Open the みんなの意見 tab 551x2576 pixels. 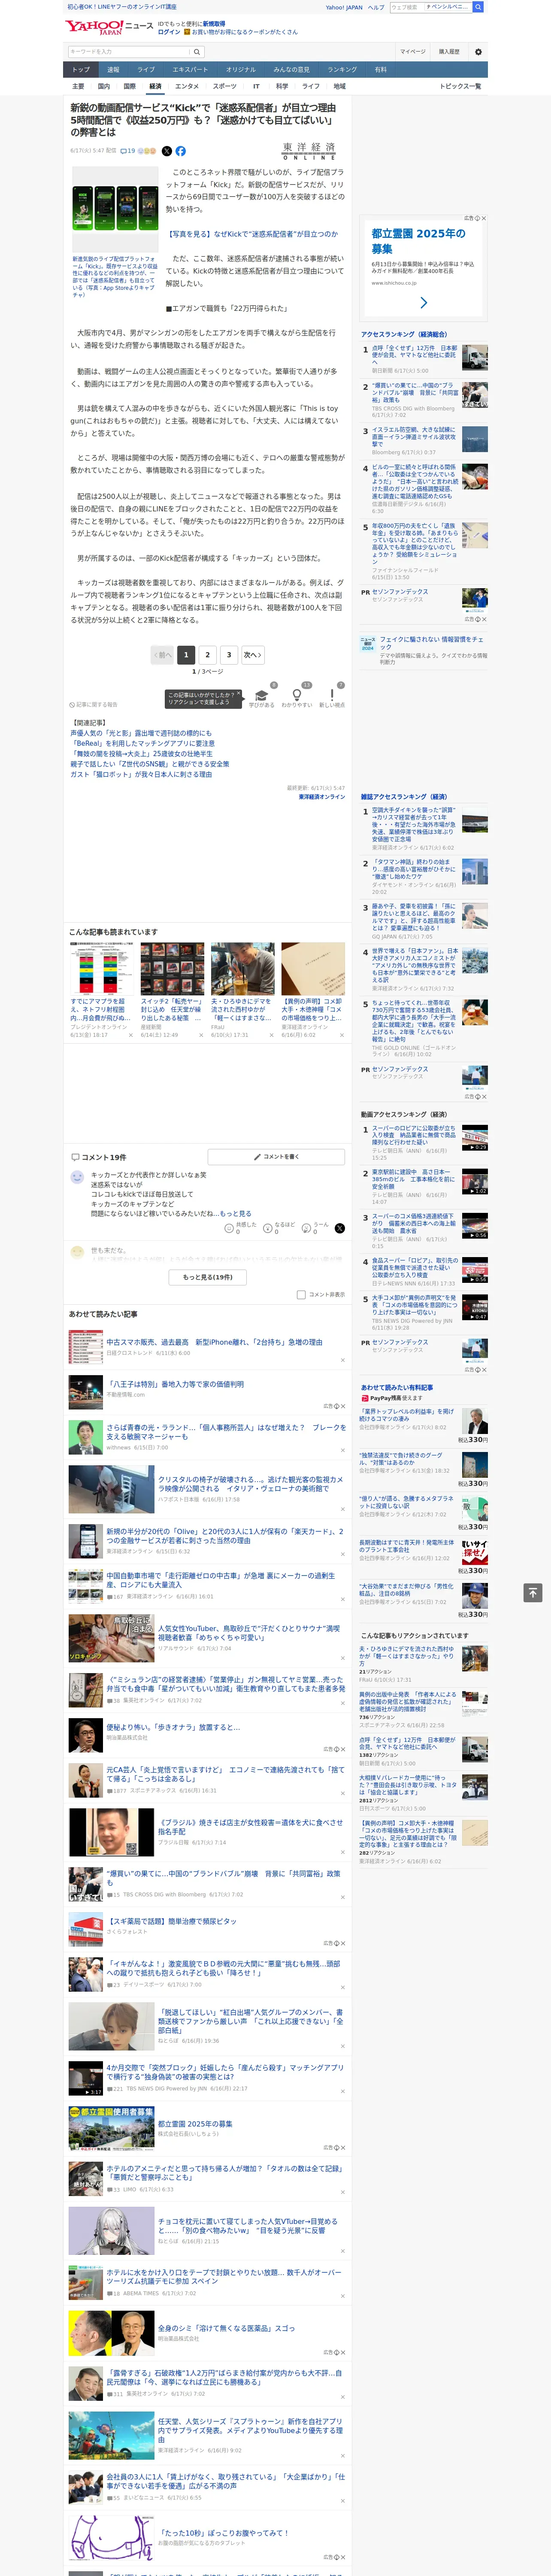pyautogui.click(x=291, y=70)
